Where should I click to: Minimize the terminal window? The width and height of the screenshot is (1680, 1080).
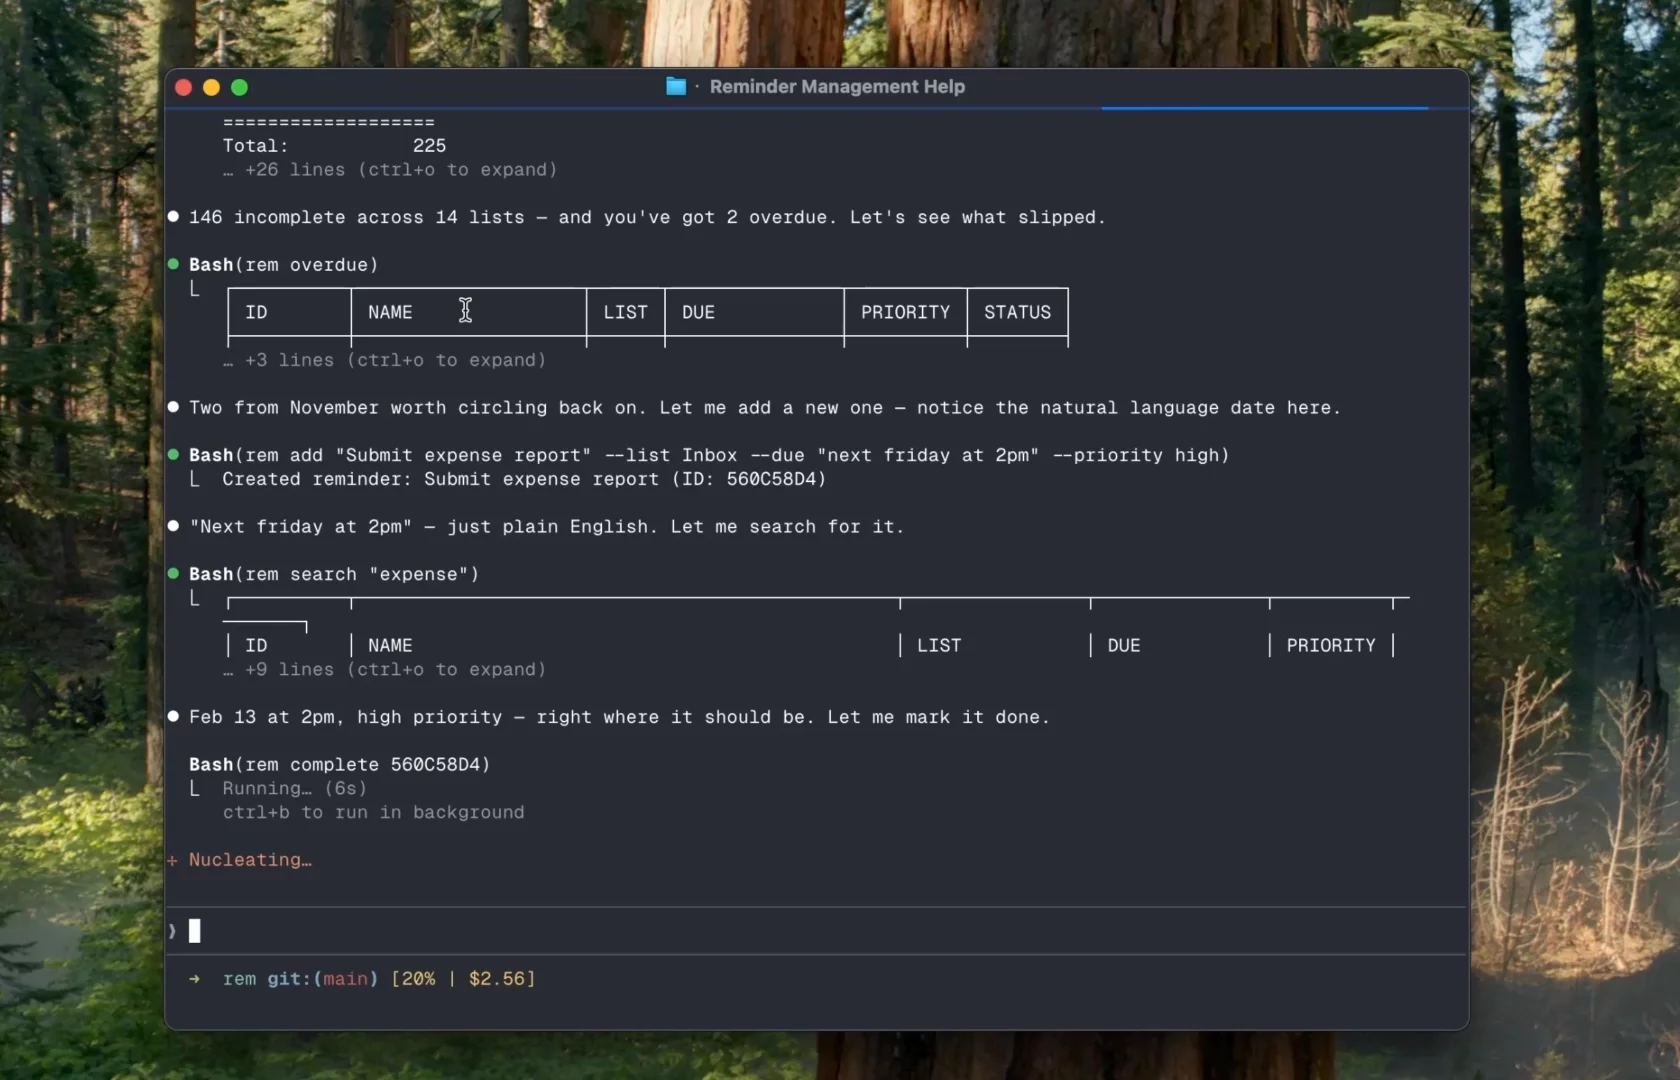click(211, 87)
